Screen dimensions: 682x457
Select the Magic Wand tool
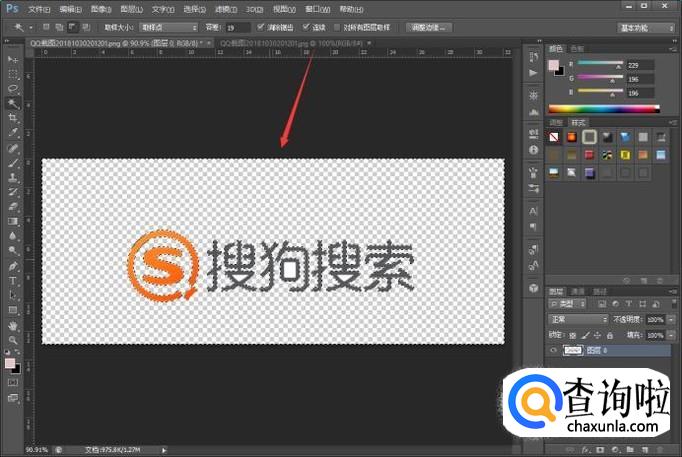13,102
